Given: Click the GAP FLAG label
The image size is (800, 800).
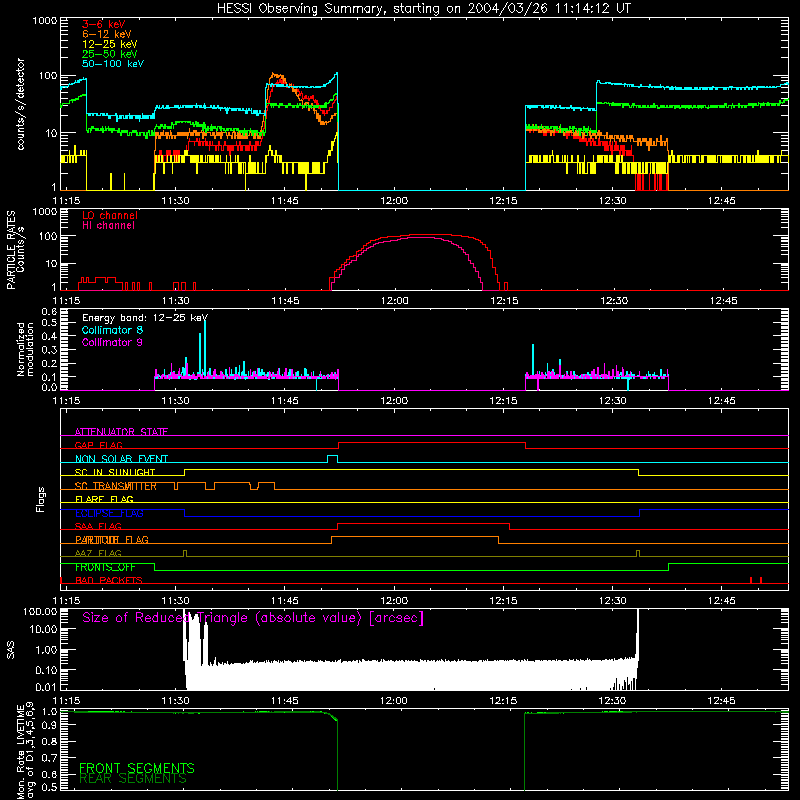Looking at the screenshot, I should [98, 445].
